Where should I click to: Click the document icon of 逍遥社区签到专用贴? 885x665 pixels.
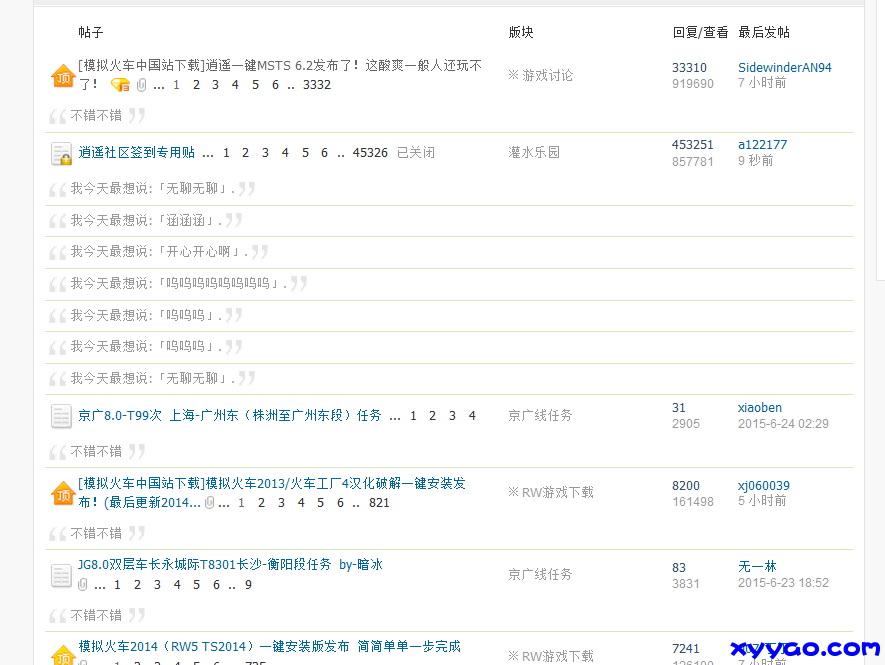pyautogui.click(x=60, y=152)
